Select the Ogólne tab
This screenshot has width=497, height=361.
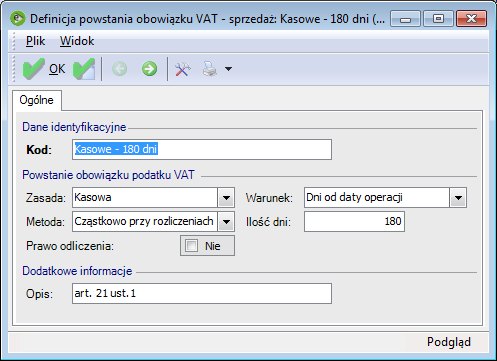click(x=37, y=100)
